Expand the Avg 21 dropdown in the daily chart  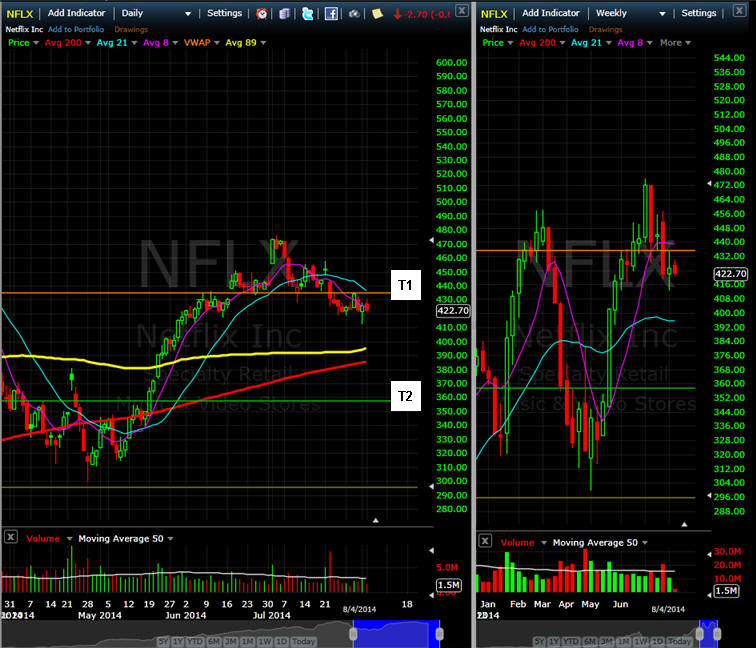134,43
